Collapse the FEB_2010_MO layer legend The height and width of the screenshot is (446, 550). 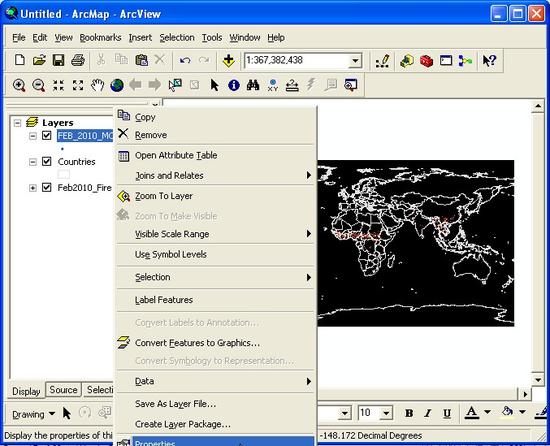pyautogui.click(x=33, y=136)
